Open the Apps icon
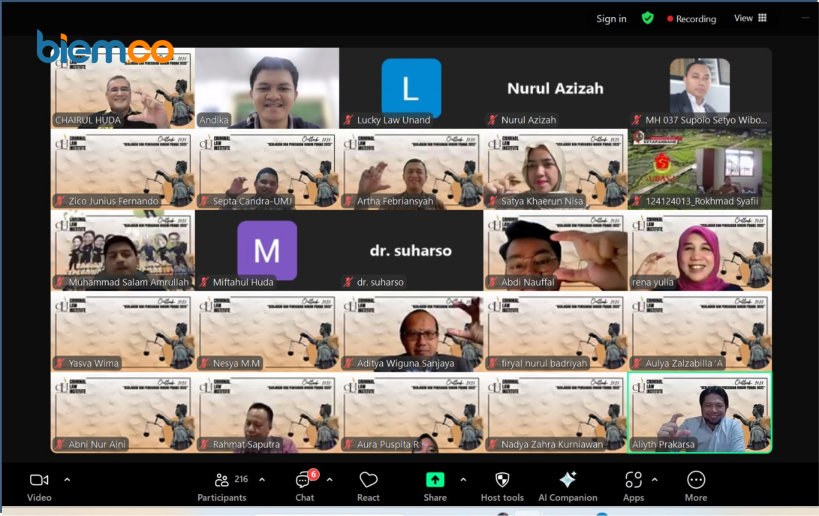The image size is (819, 516). [633, 480]
